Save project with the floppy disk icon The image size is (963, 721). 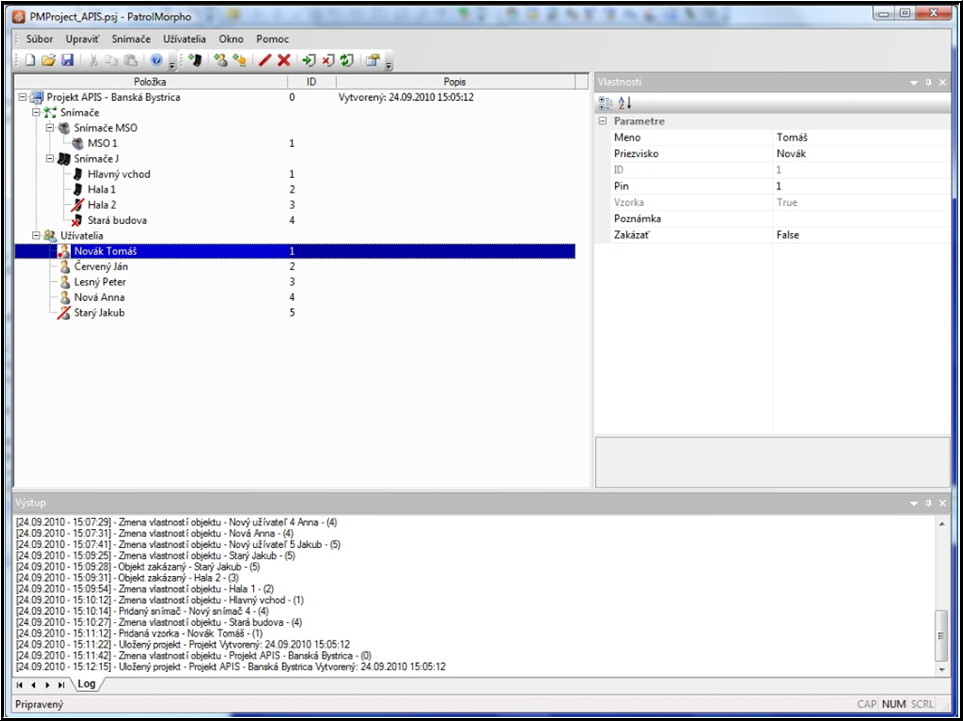pos(67,61)
